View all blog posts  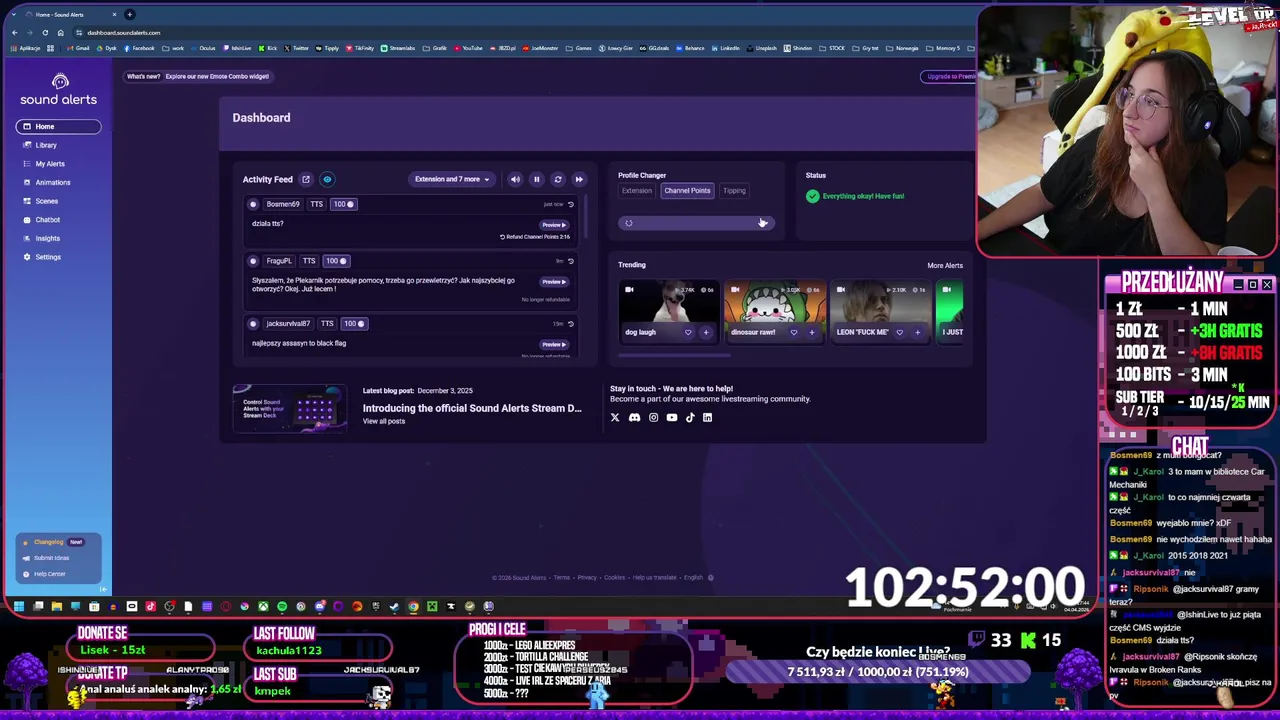pos(384,421)
